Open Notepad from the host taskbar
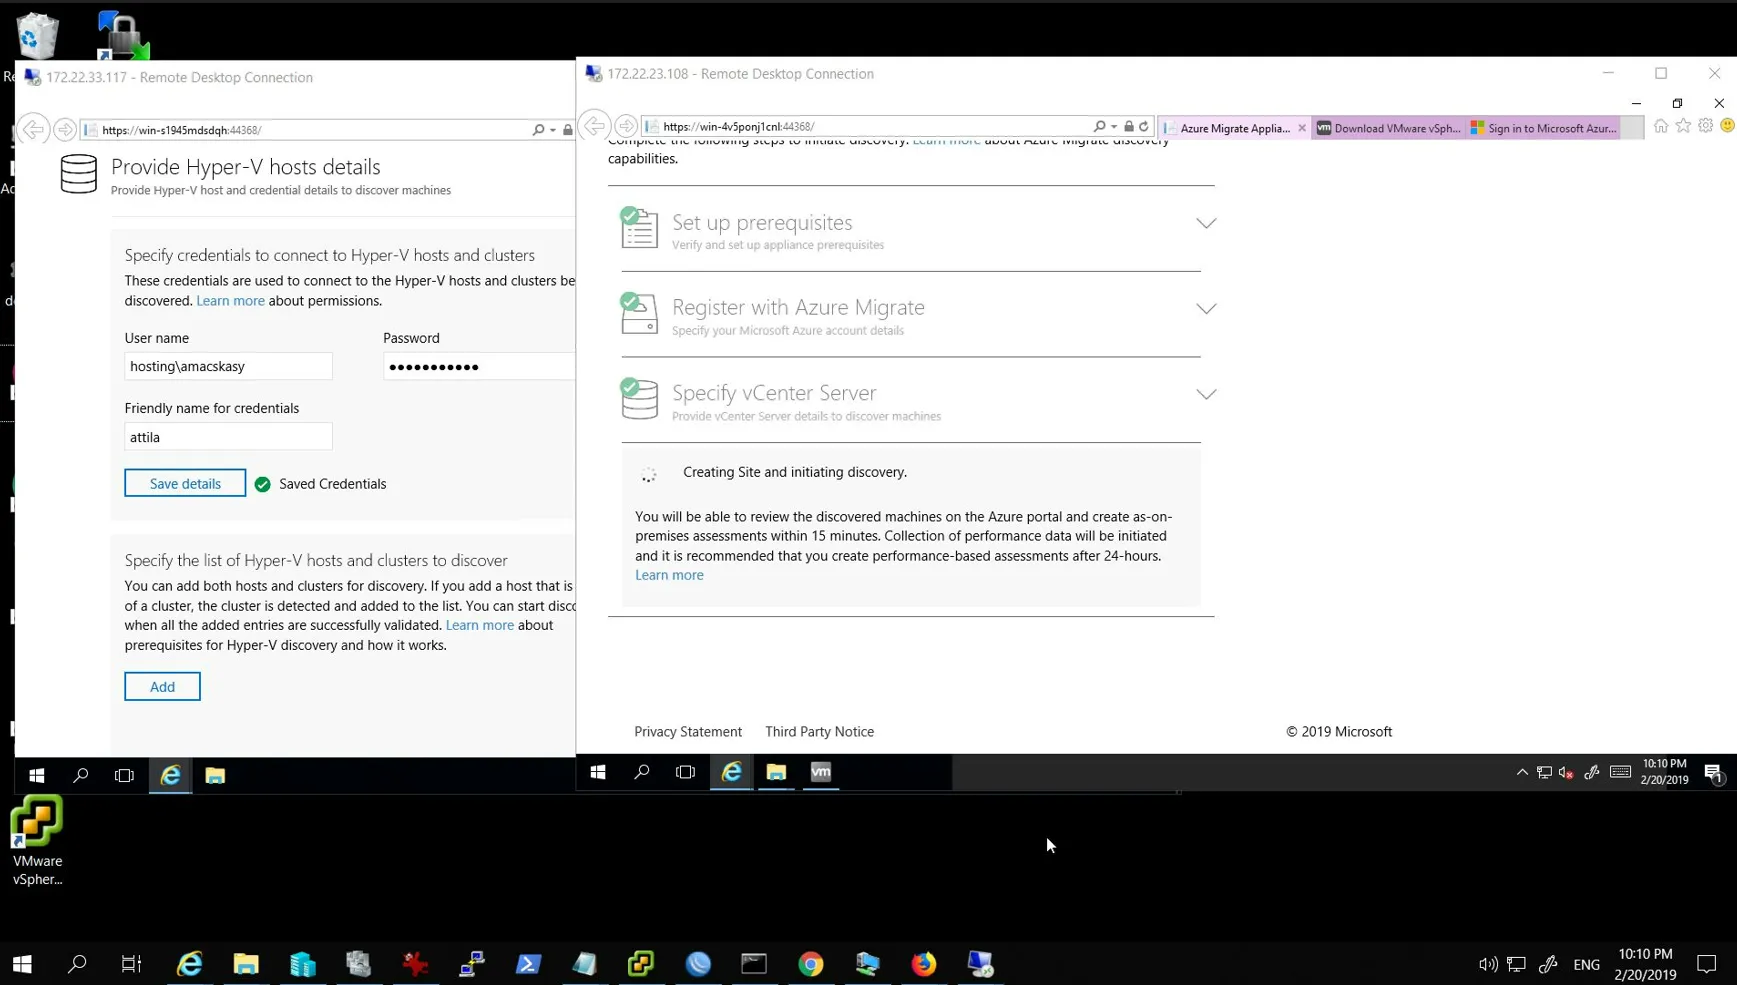Image resolution: width=1737 pixels, height=985 pixels. click(x=585, y=963)
